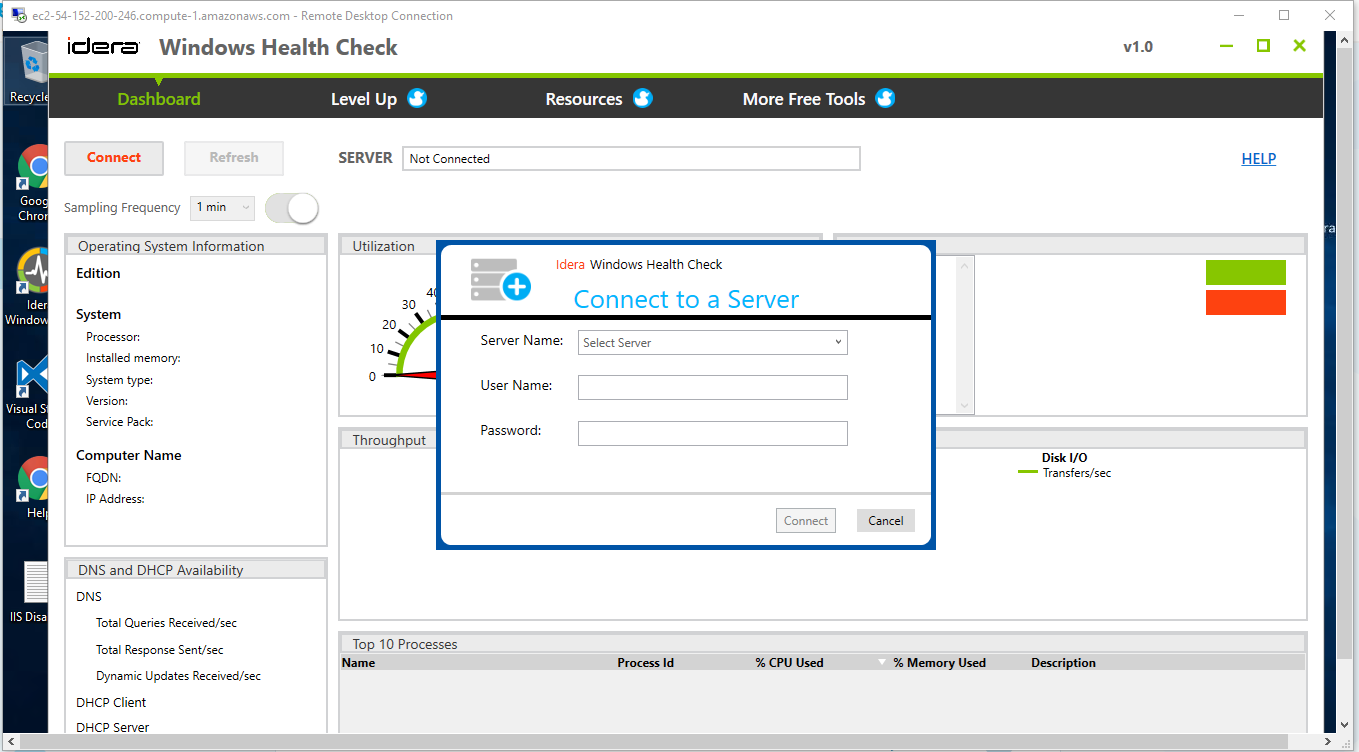This screenshot has width=1359, height=752.
Task: Click the green color block in panel
Action: pyautogui.click(x=1245, y=272)
